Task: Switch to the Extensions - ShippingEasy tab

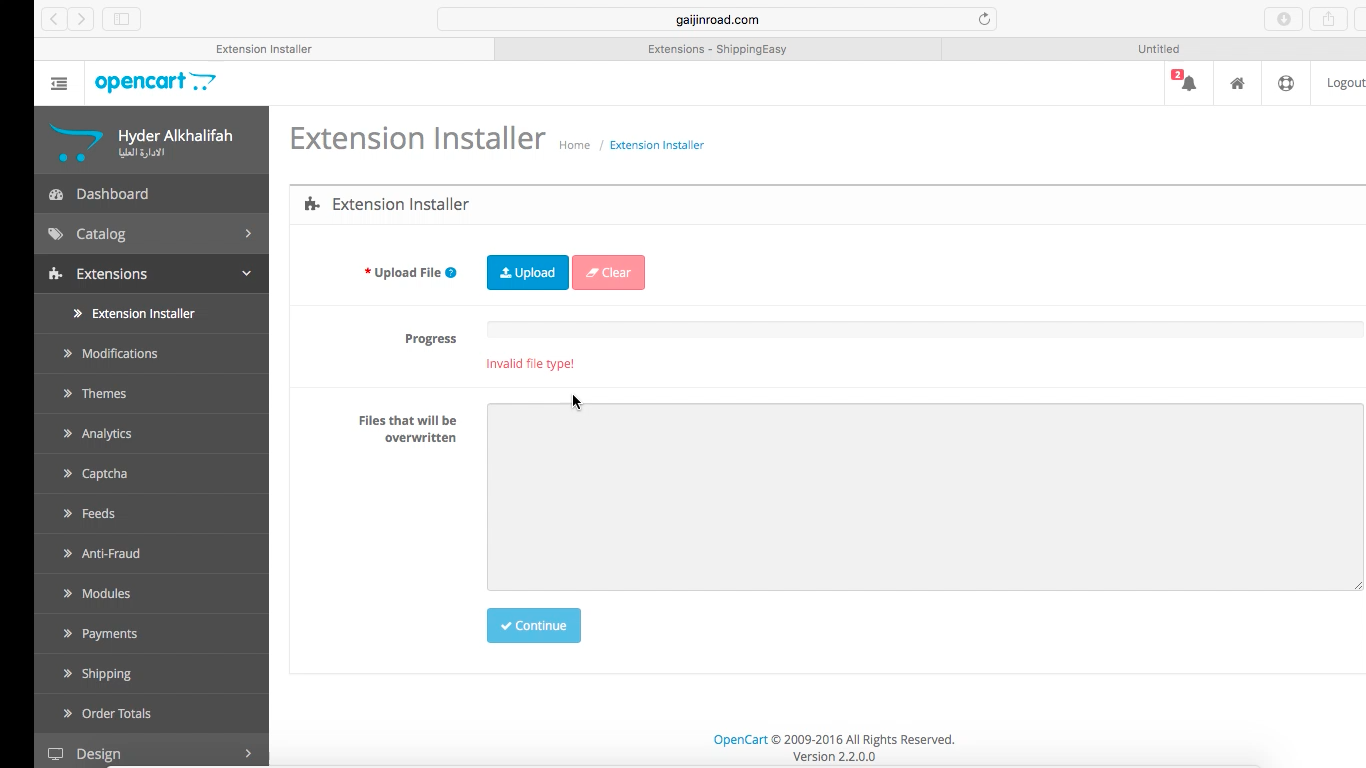Action: point(717,49)
